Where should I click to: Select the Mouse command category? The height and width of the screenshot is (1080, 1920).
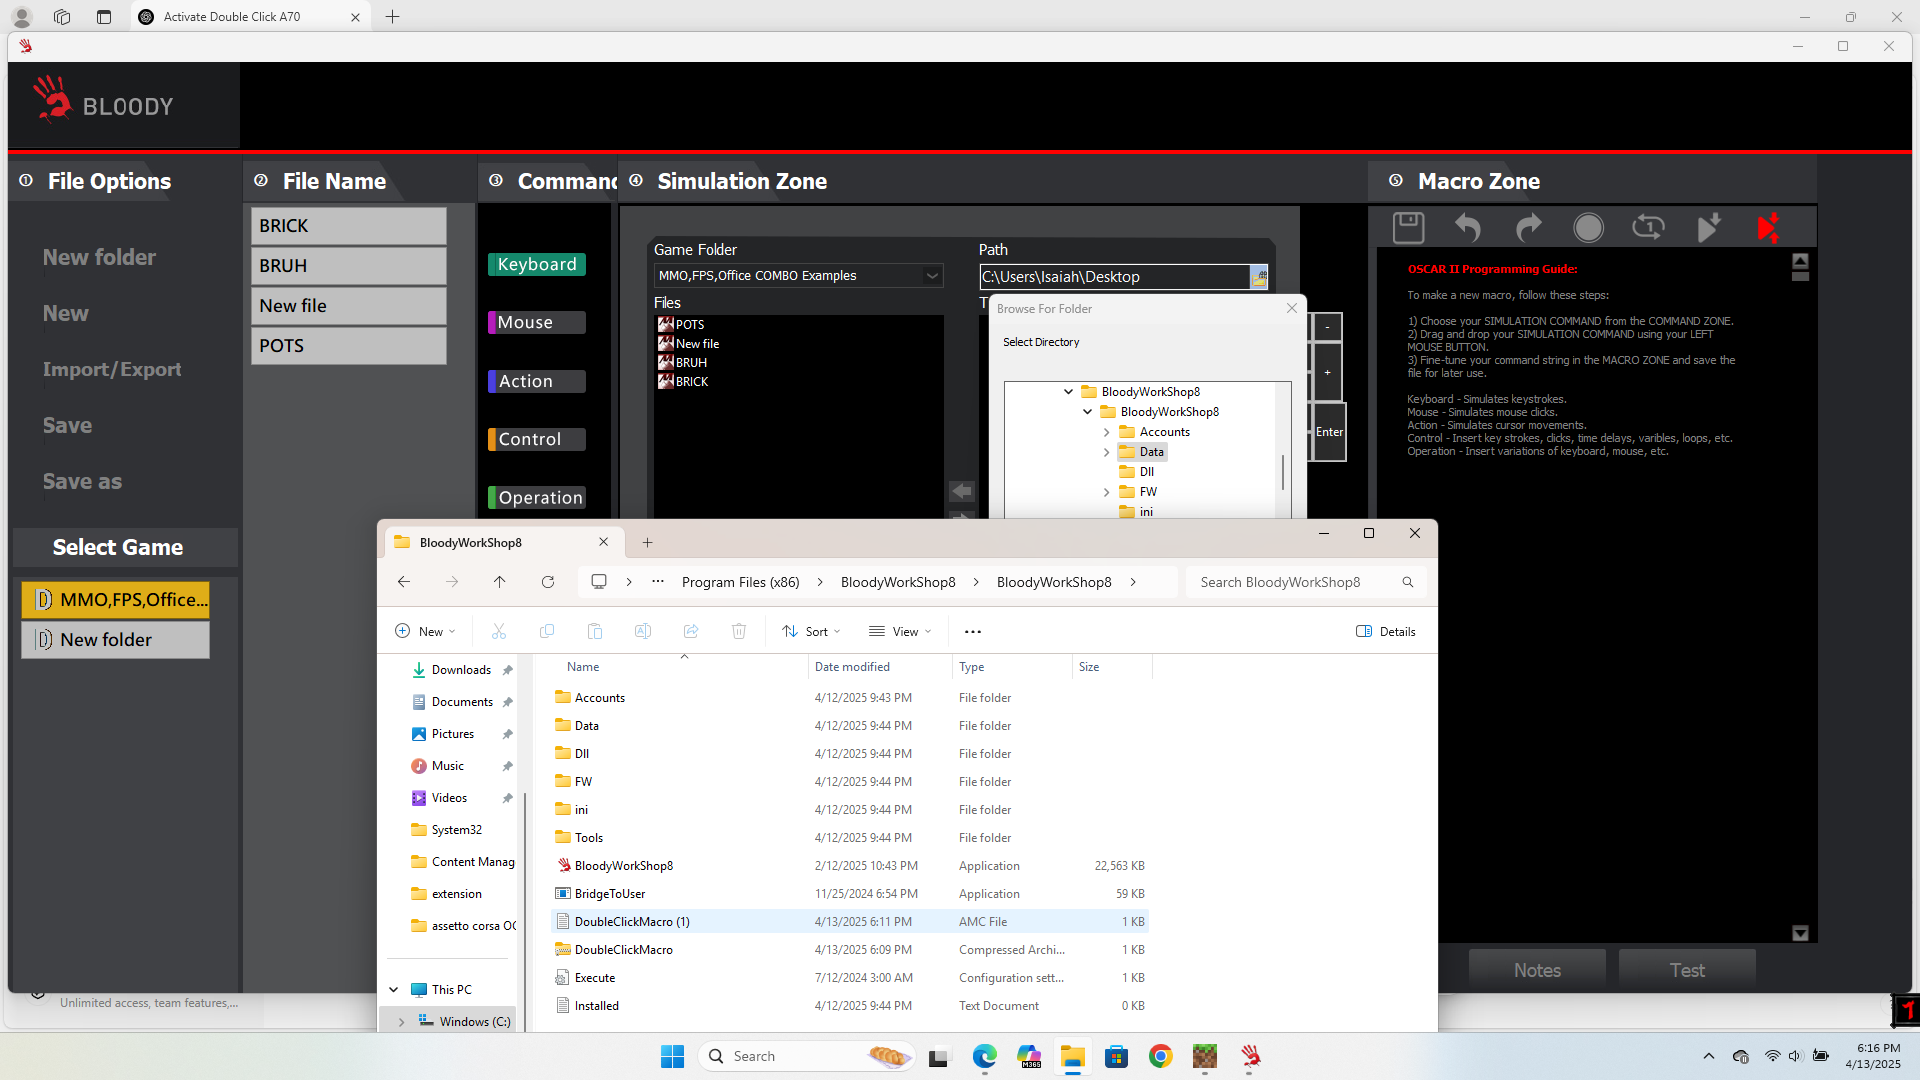(x=537, y=322)
